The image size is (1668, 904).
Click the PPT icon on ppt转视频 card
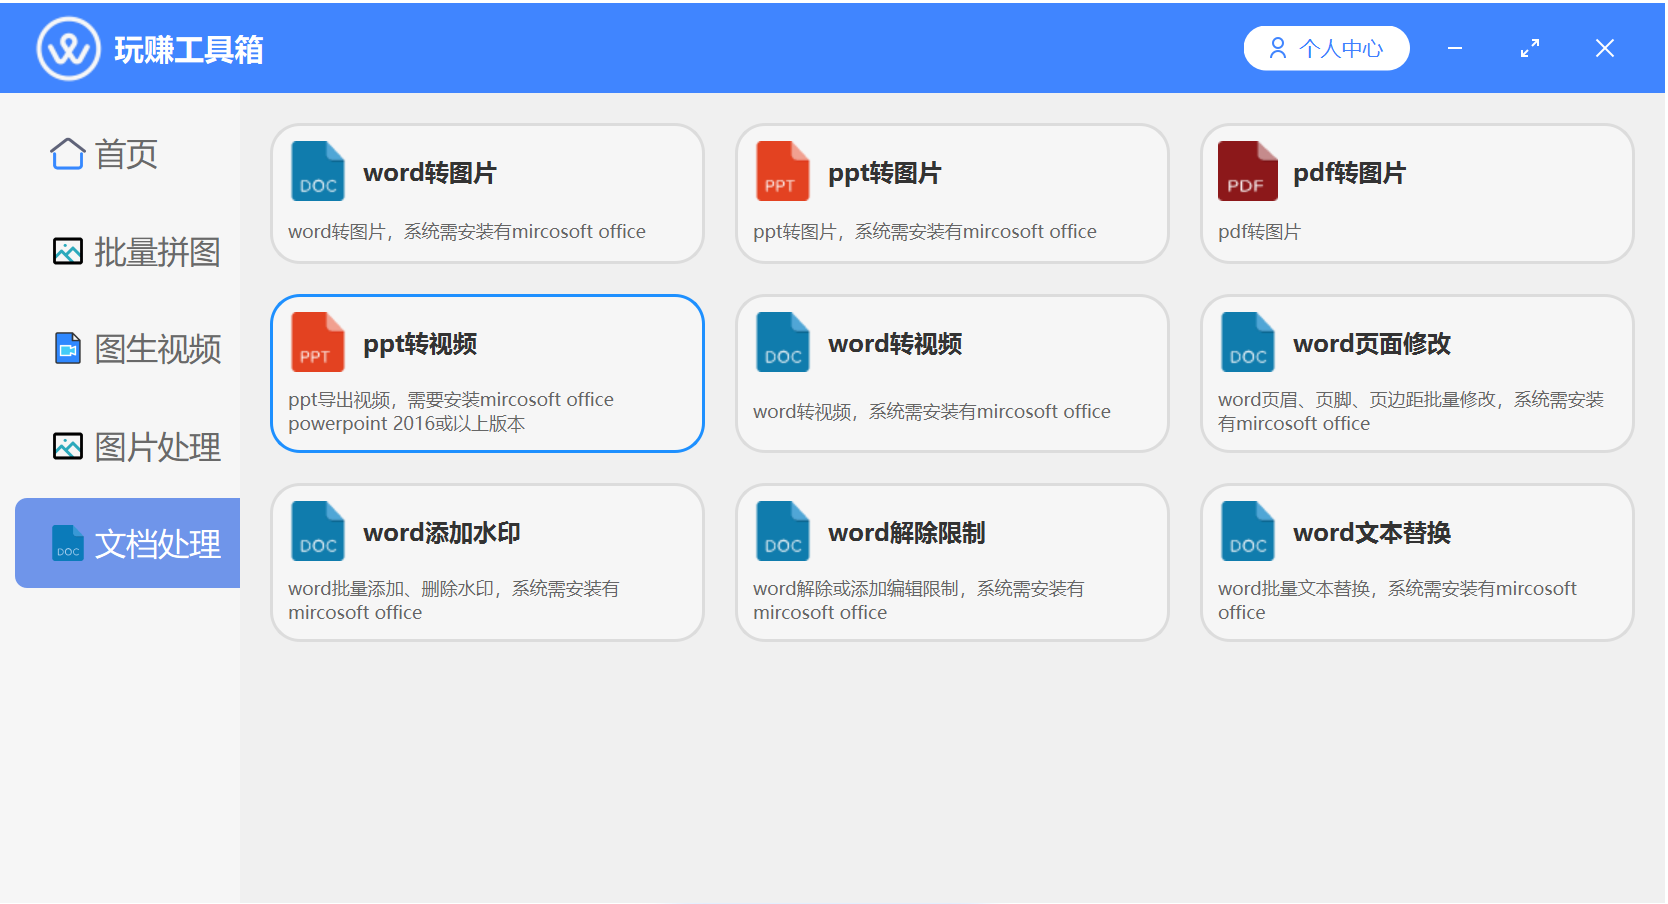[317, 342]
